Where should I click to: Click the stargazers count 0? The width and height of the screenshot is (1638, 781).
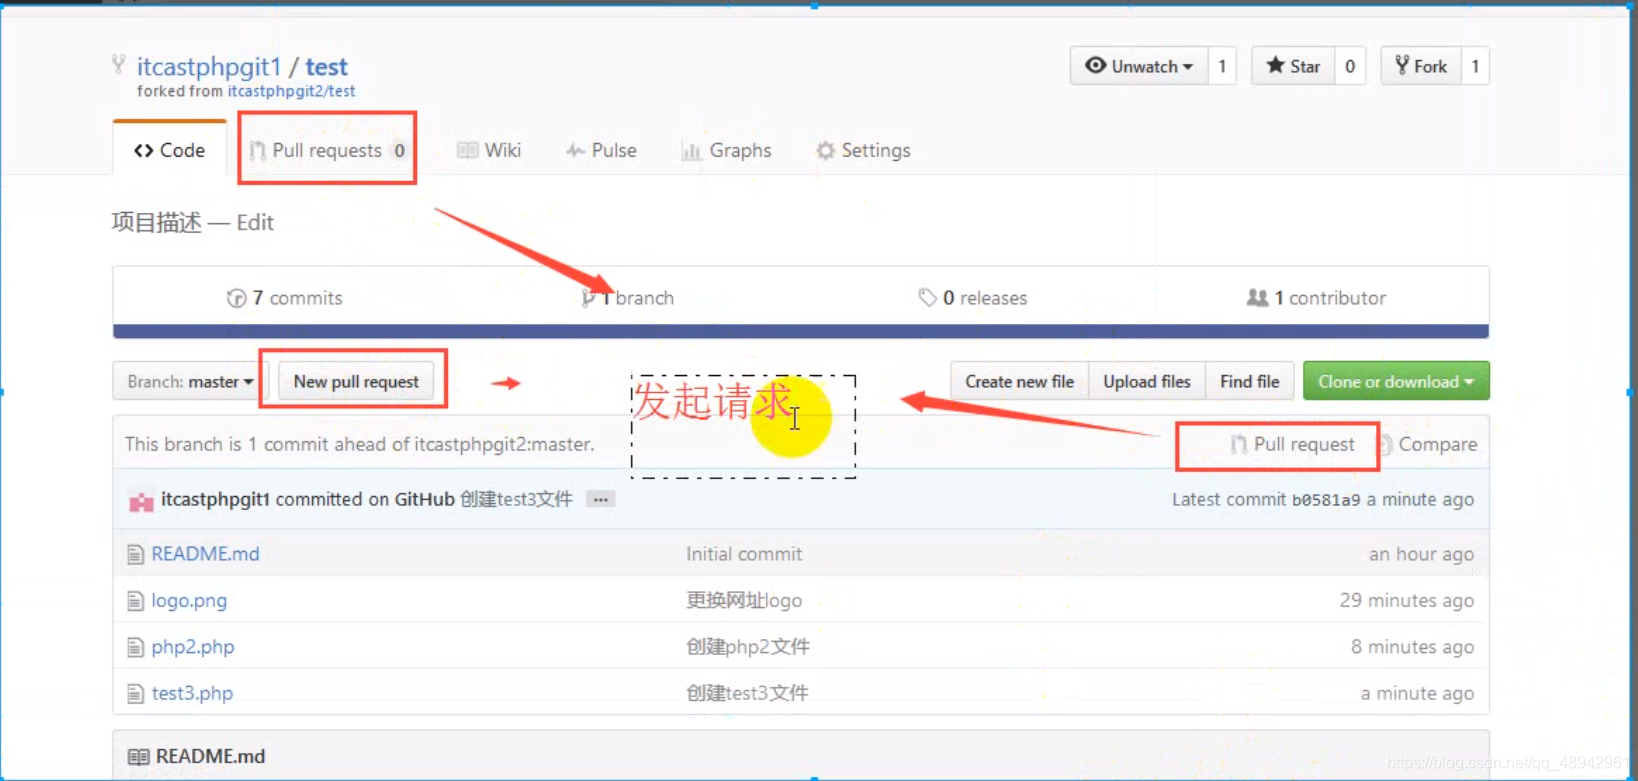pyautogui.click(x=1350, y=66)
